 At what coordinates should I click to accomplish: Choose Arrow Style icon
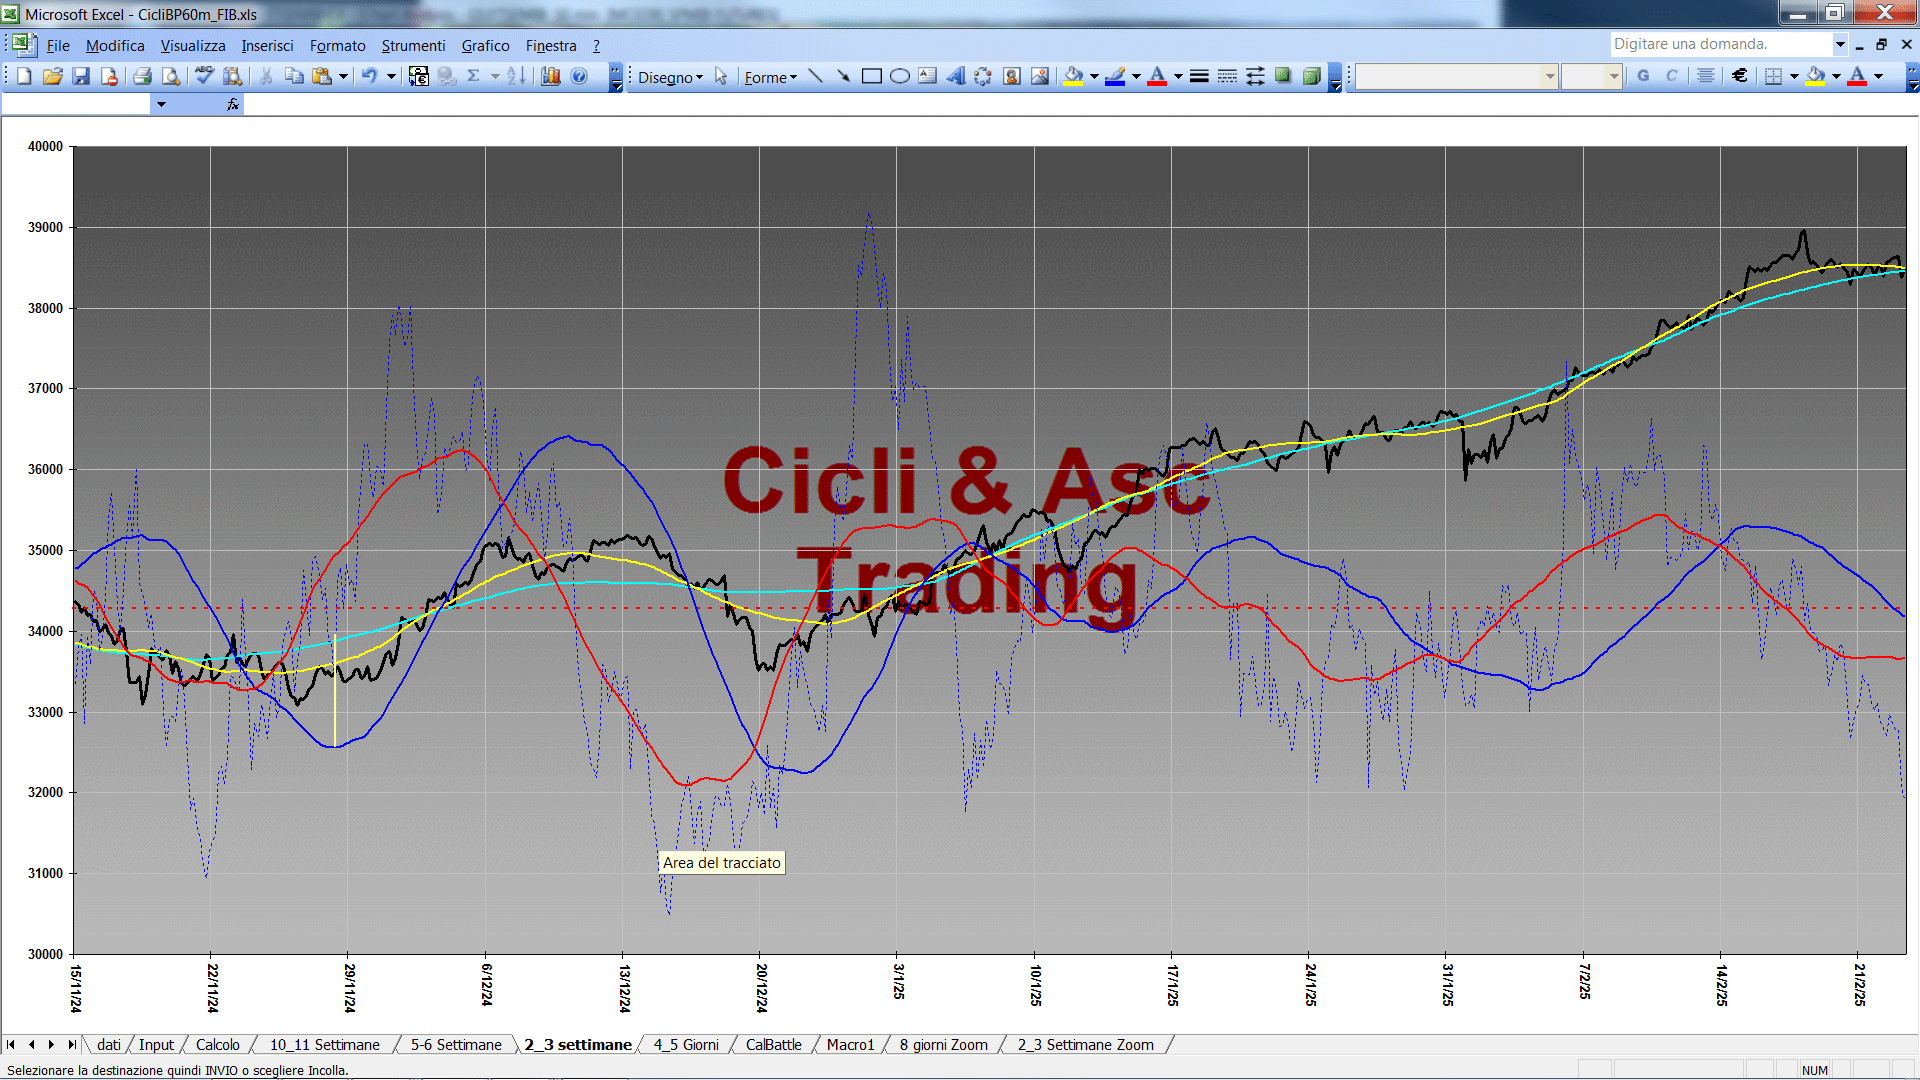(1255, 77)
